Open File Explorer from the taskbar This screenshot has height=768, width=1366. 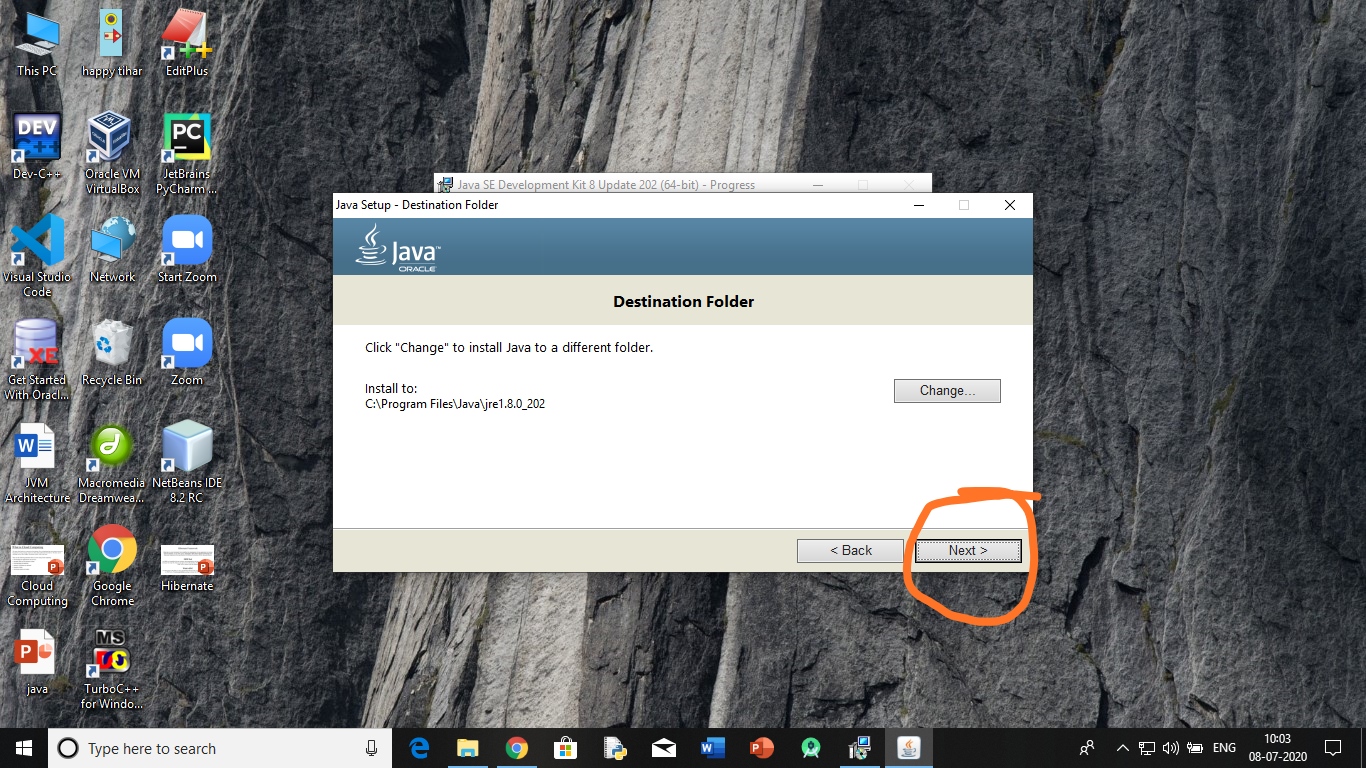coord(467,748)
